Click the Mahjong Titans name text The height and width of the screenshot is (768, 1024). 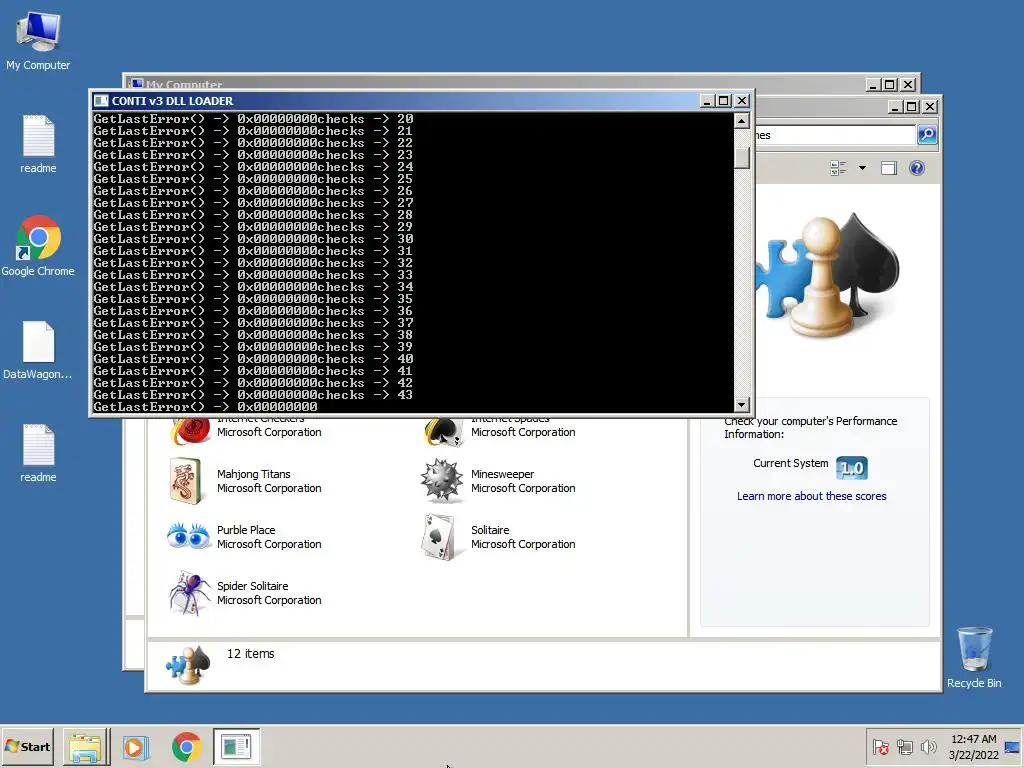click(x=253, y=474)
